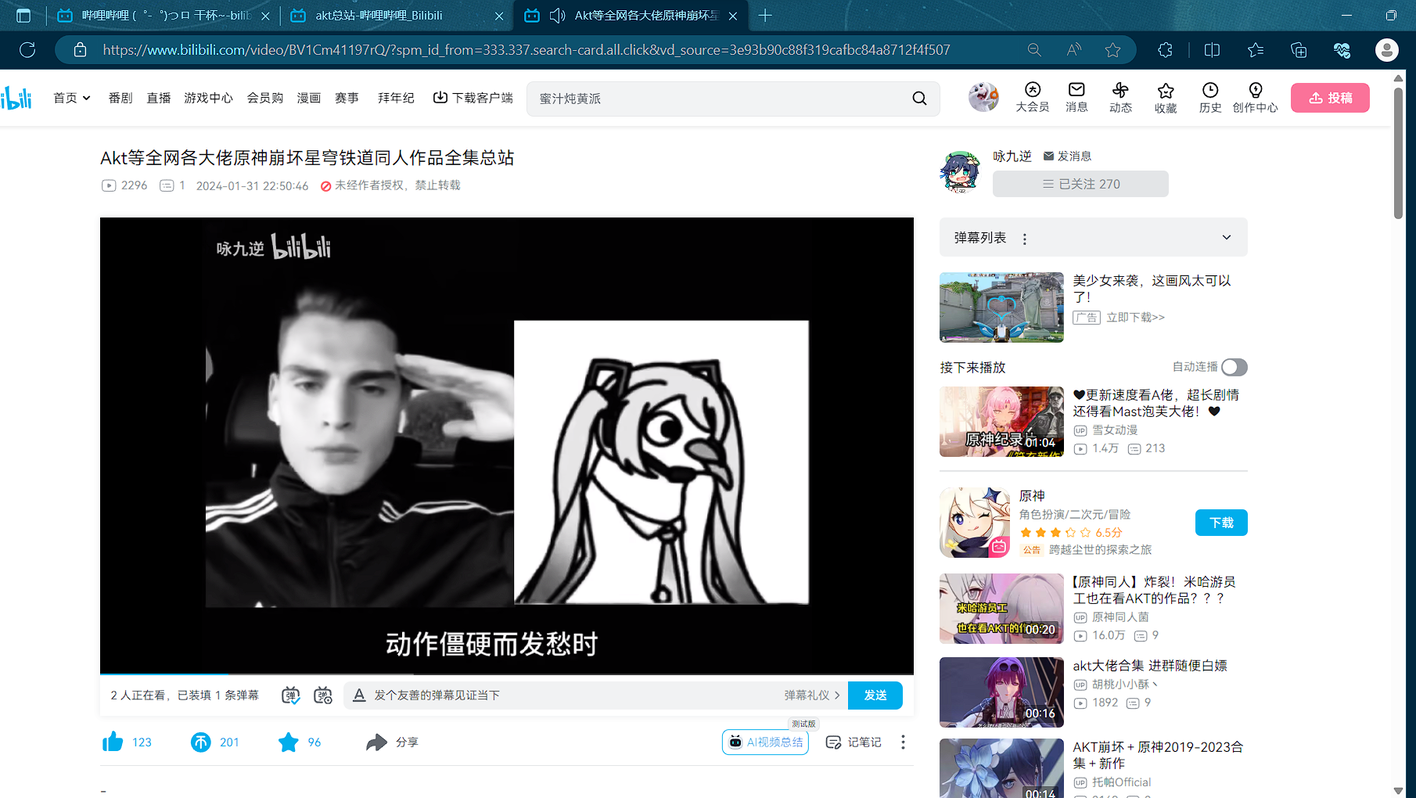
Task: Open 消息 messages icon
Action: click(1076, 98)
